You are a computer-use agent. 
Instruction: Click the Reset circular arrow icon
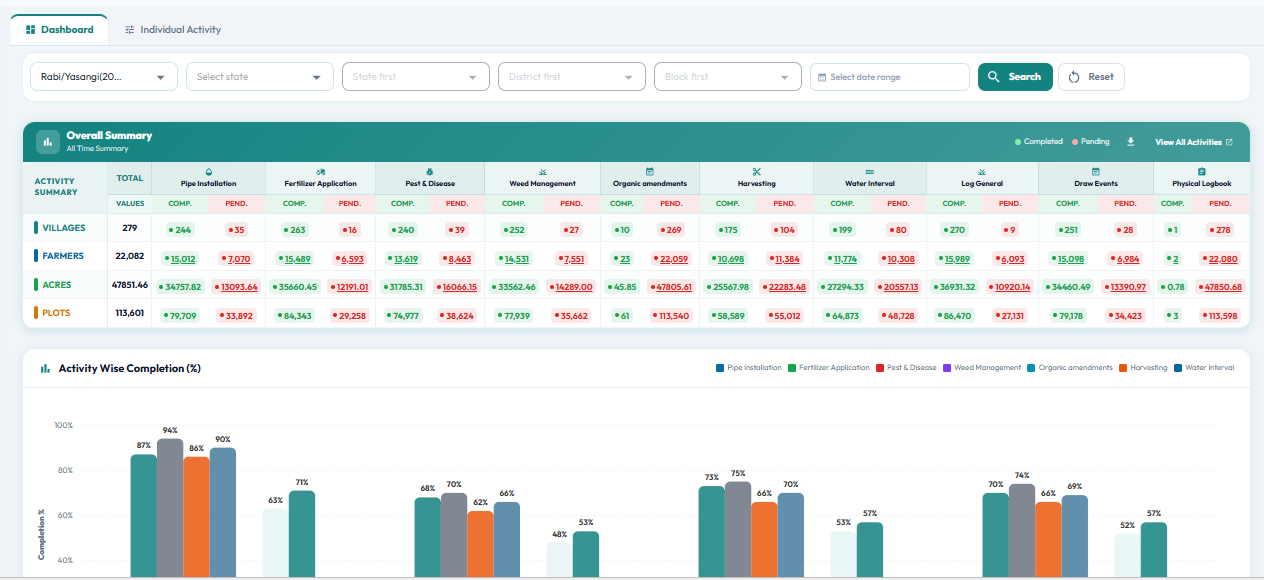tap(1075, 77)
